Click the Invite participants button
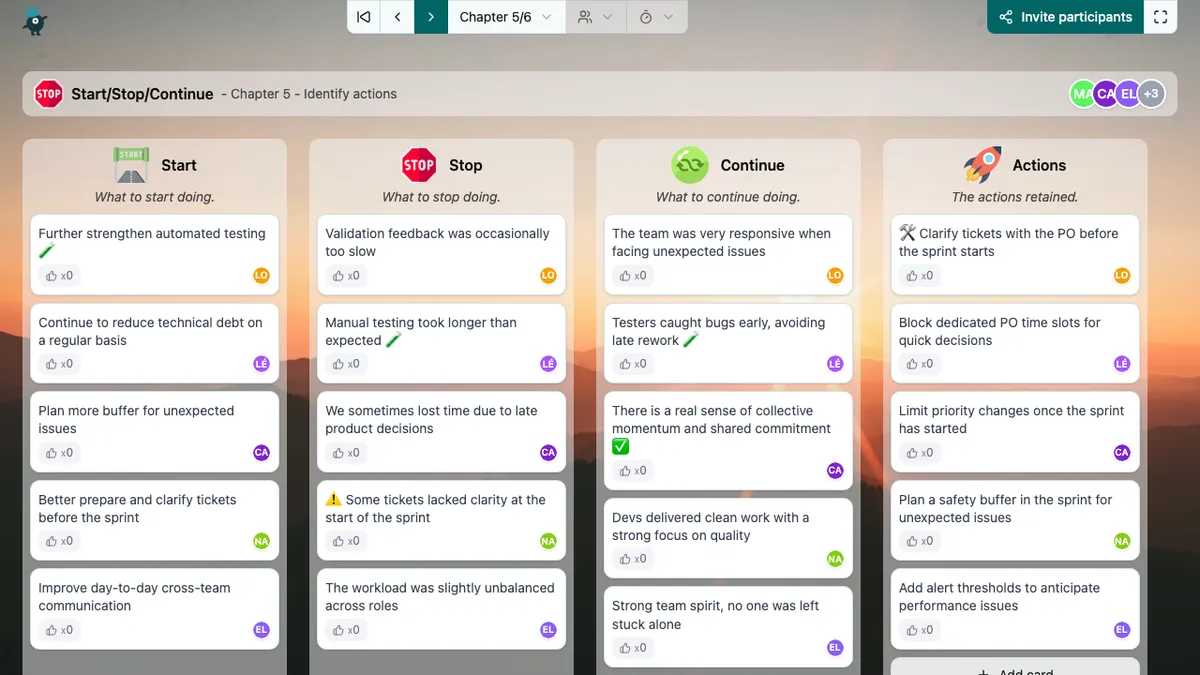 1065,17
